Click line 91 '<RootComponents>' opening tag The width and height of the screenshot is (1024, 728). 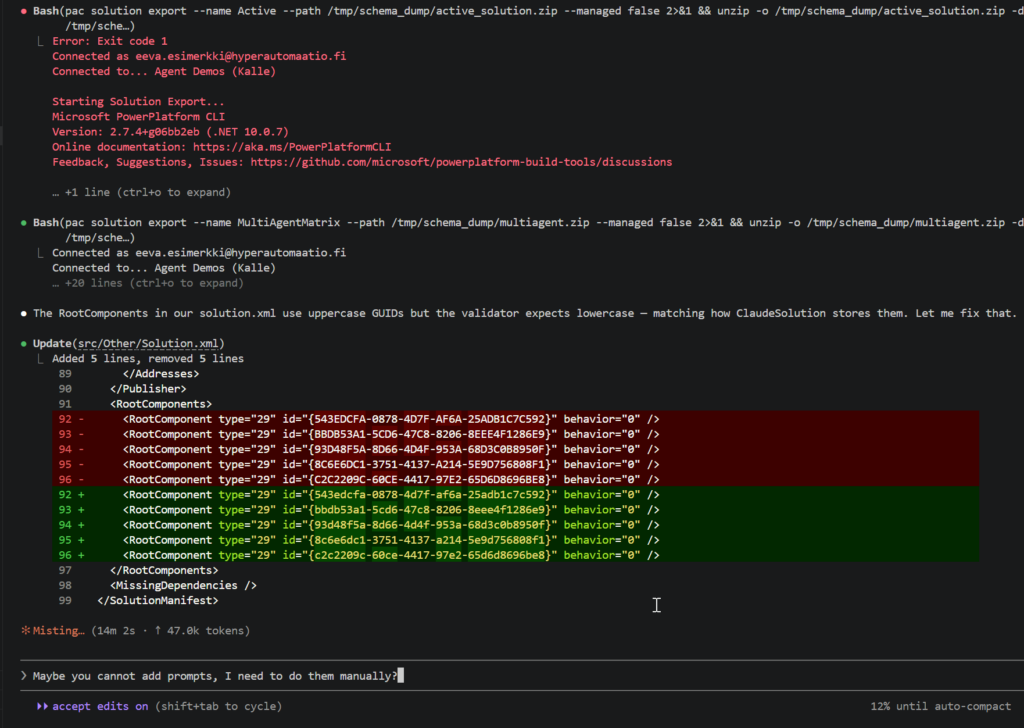tap(161, 404)
